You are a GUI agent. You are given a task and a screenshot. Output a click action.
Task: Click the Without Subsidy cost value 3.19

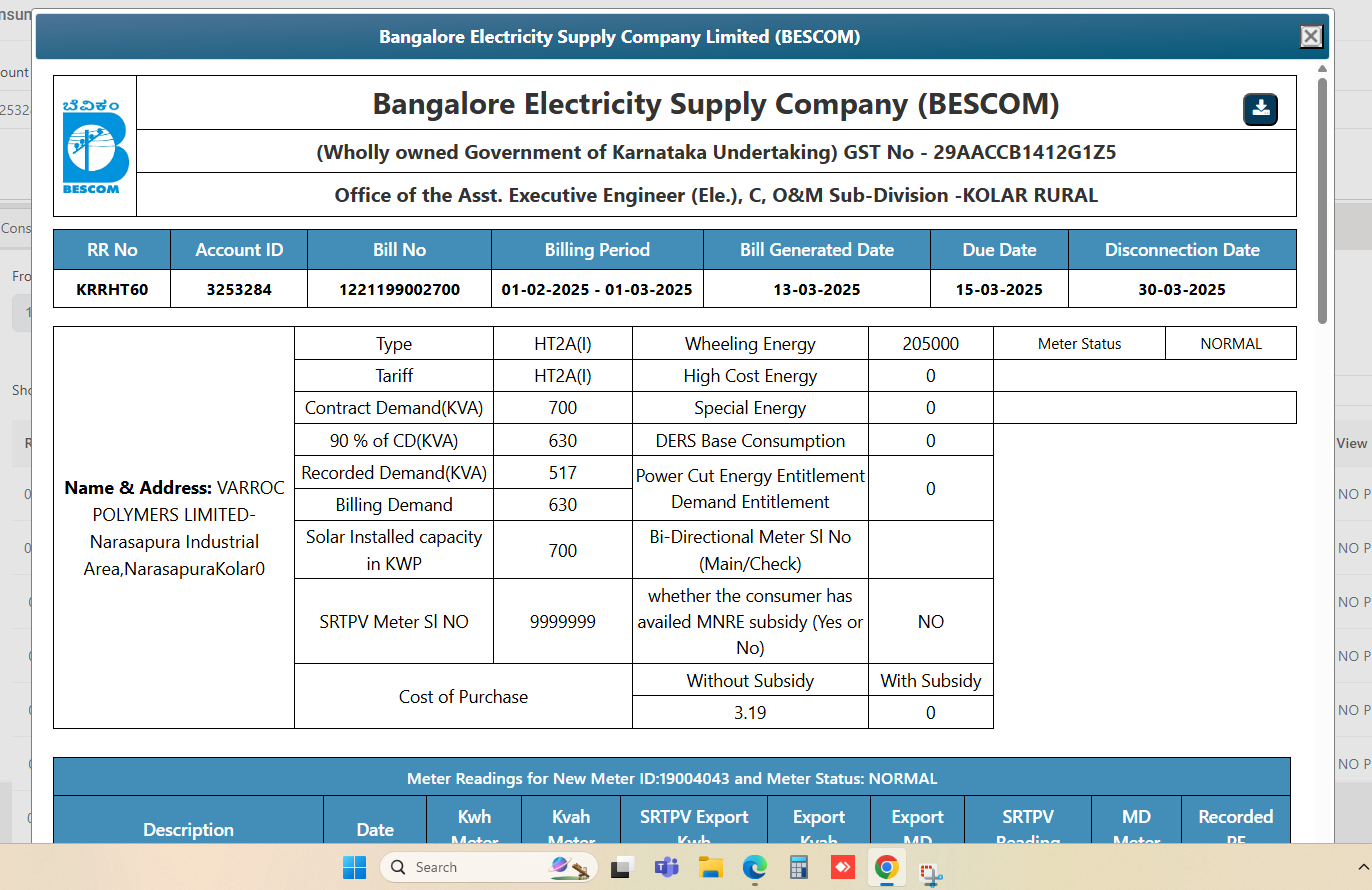750,713
